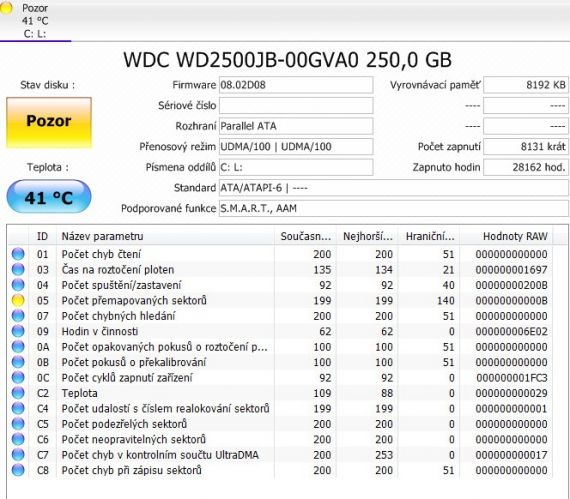Select the Počet spuštění/zastavení row text

121,285
